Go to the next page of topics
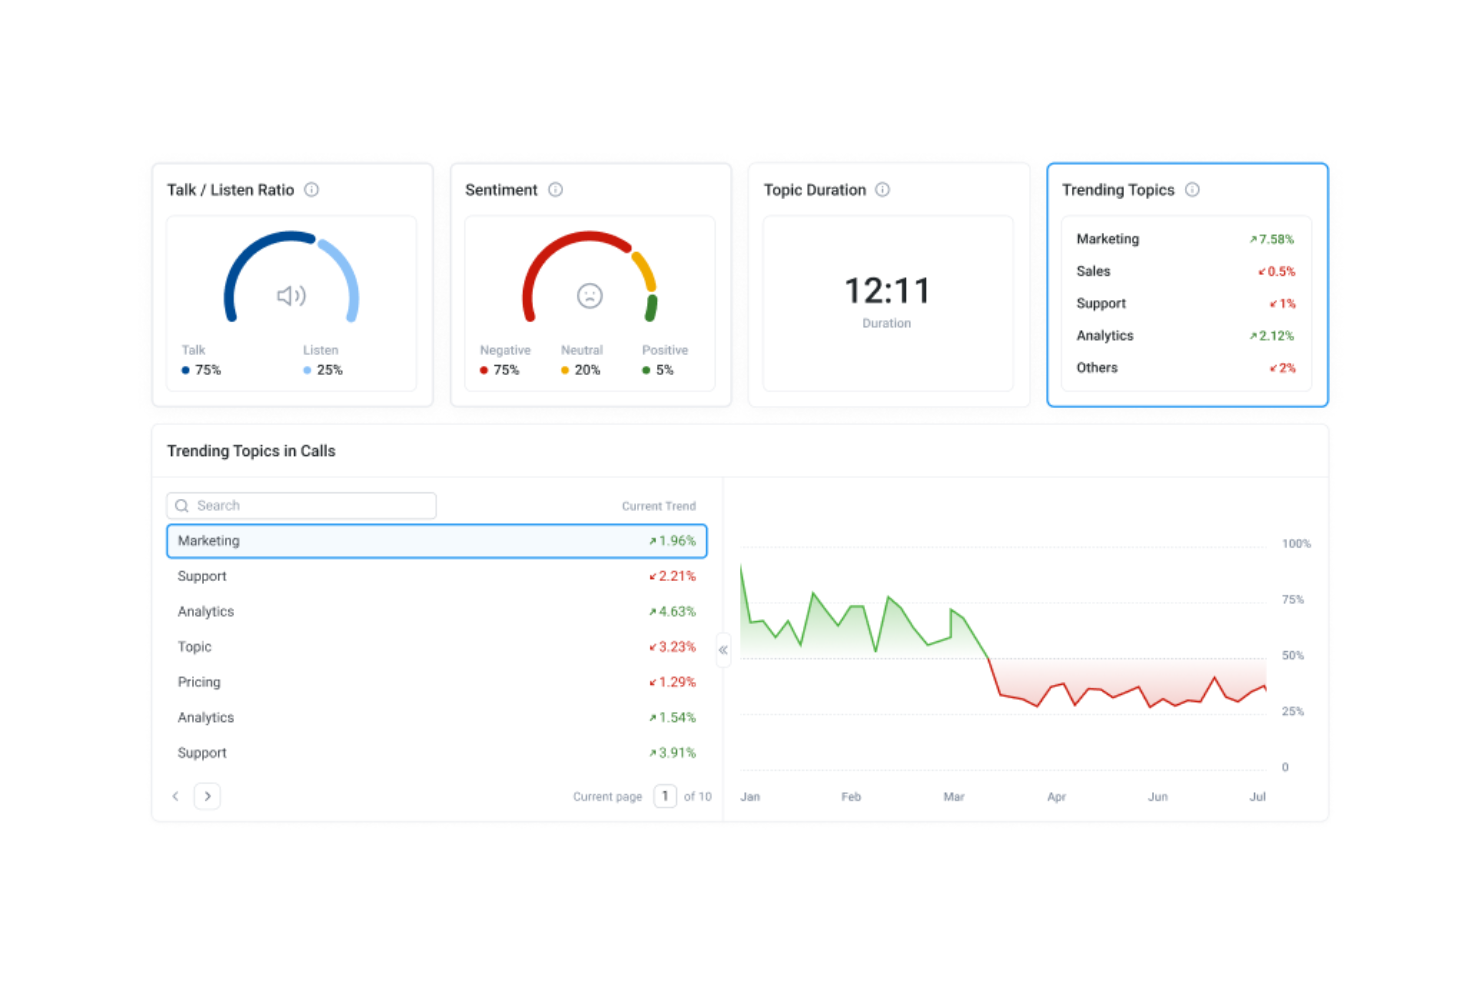This screenshot has height=987, width=1480. pos(207,796)
